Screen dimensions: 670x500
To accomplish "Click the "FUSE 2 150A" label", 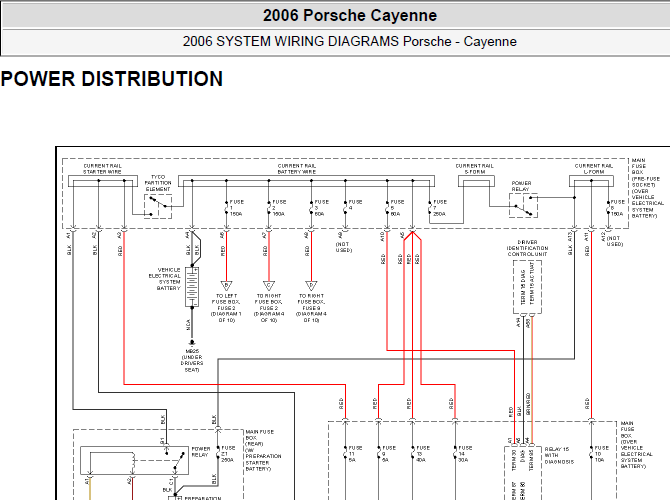I will pos(279,208).
